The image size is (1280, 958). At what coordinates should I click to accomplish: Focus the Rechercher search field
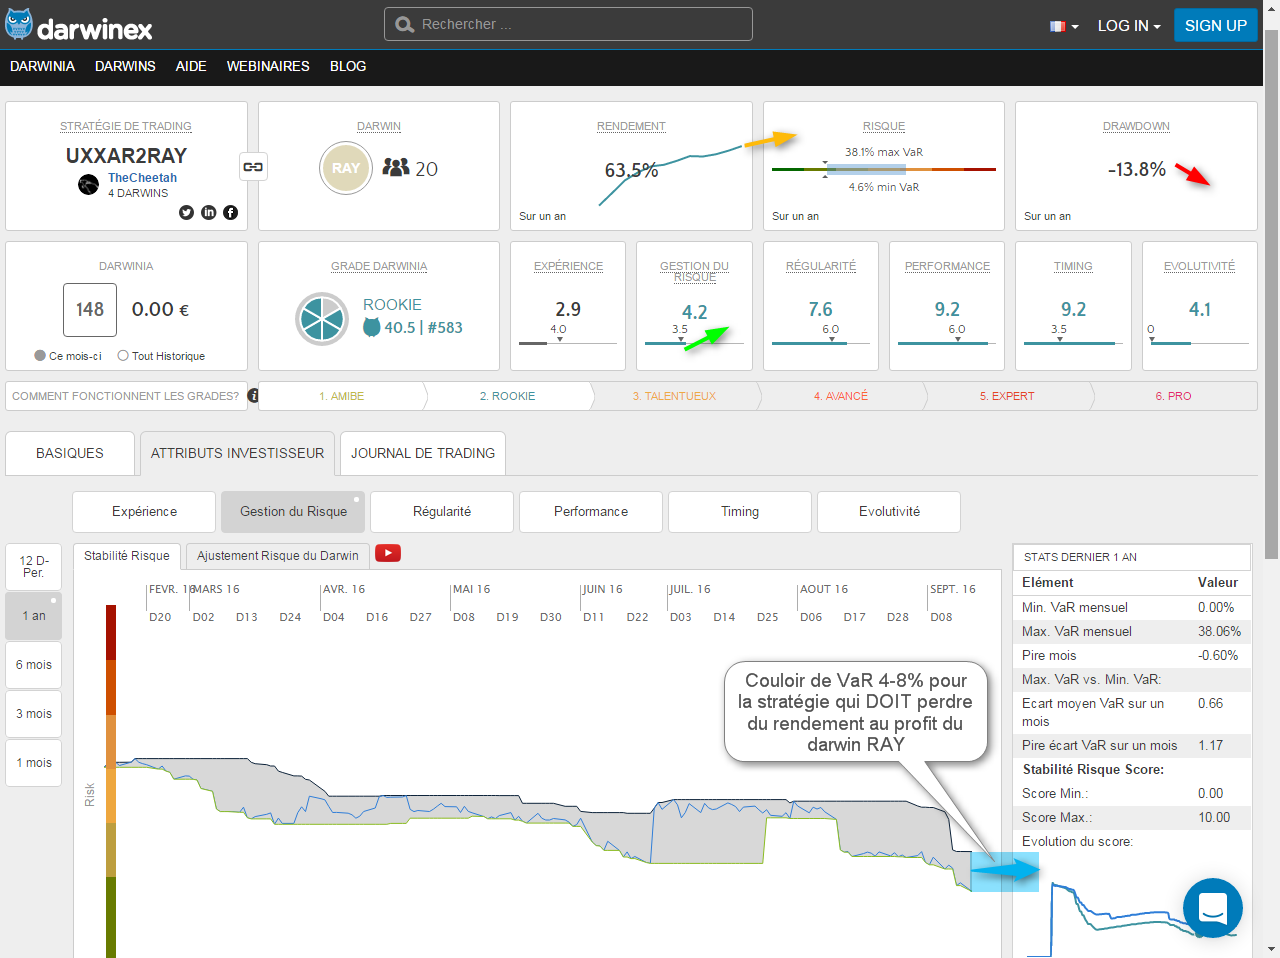tap(568, 24)
